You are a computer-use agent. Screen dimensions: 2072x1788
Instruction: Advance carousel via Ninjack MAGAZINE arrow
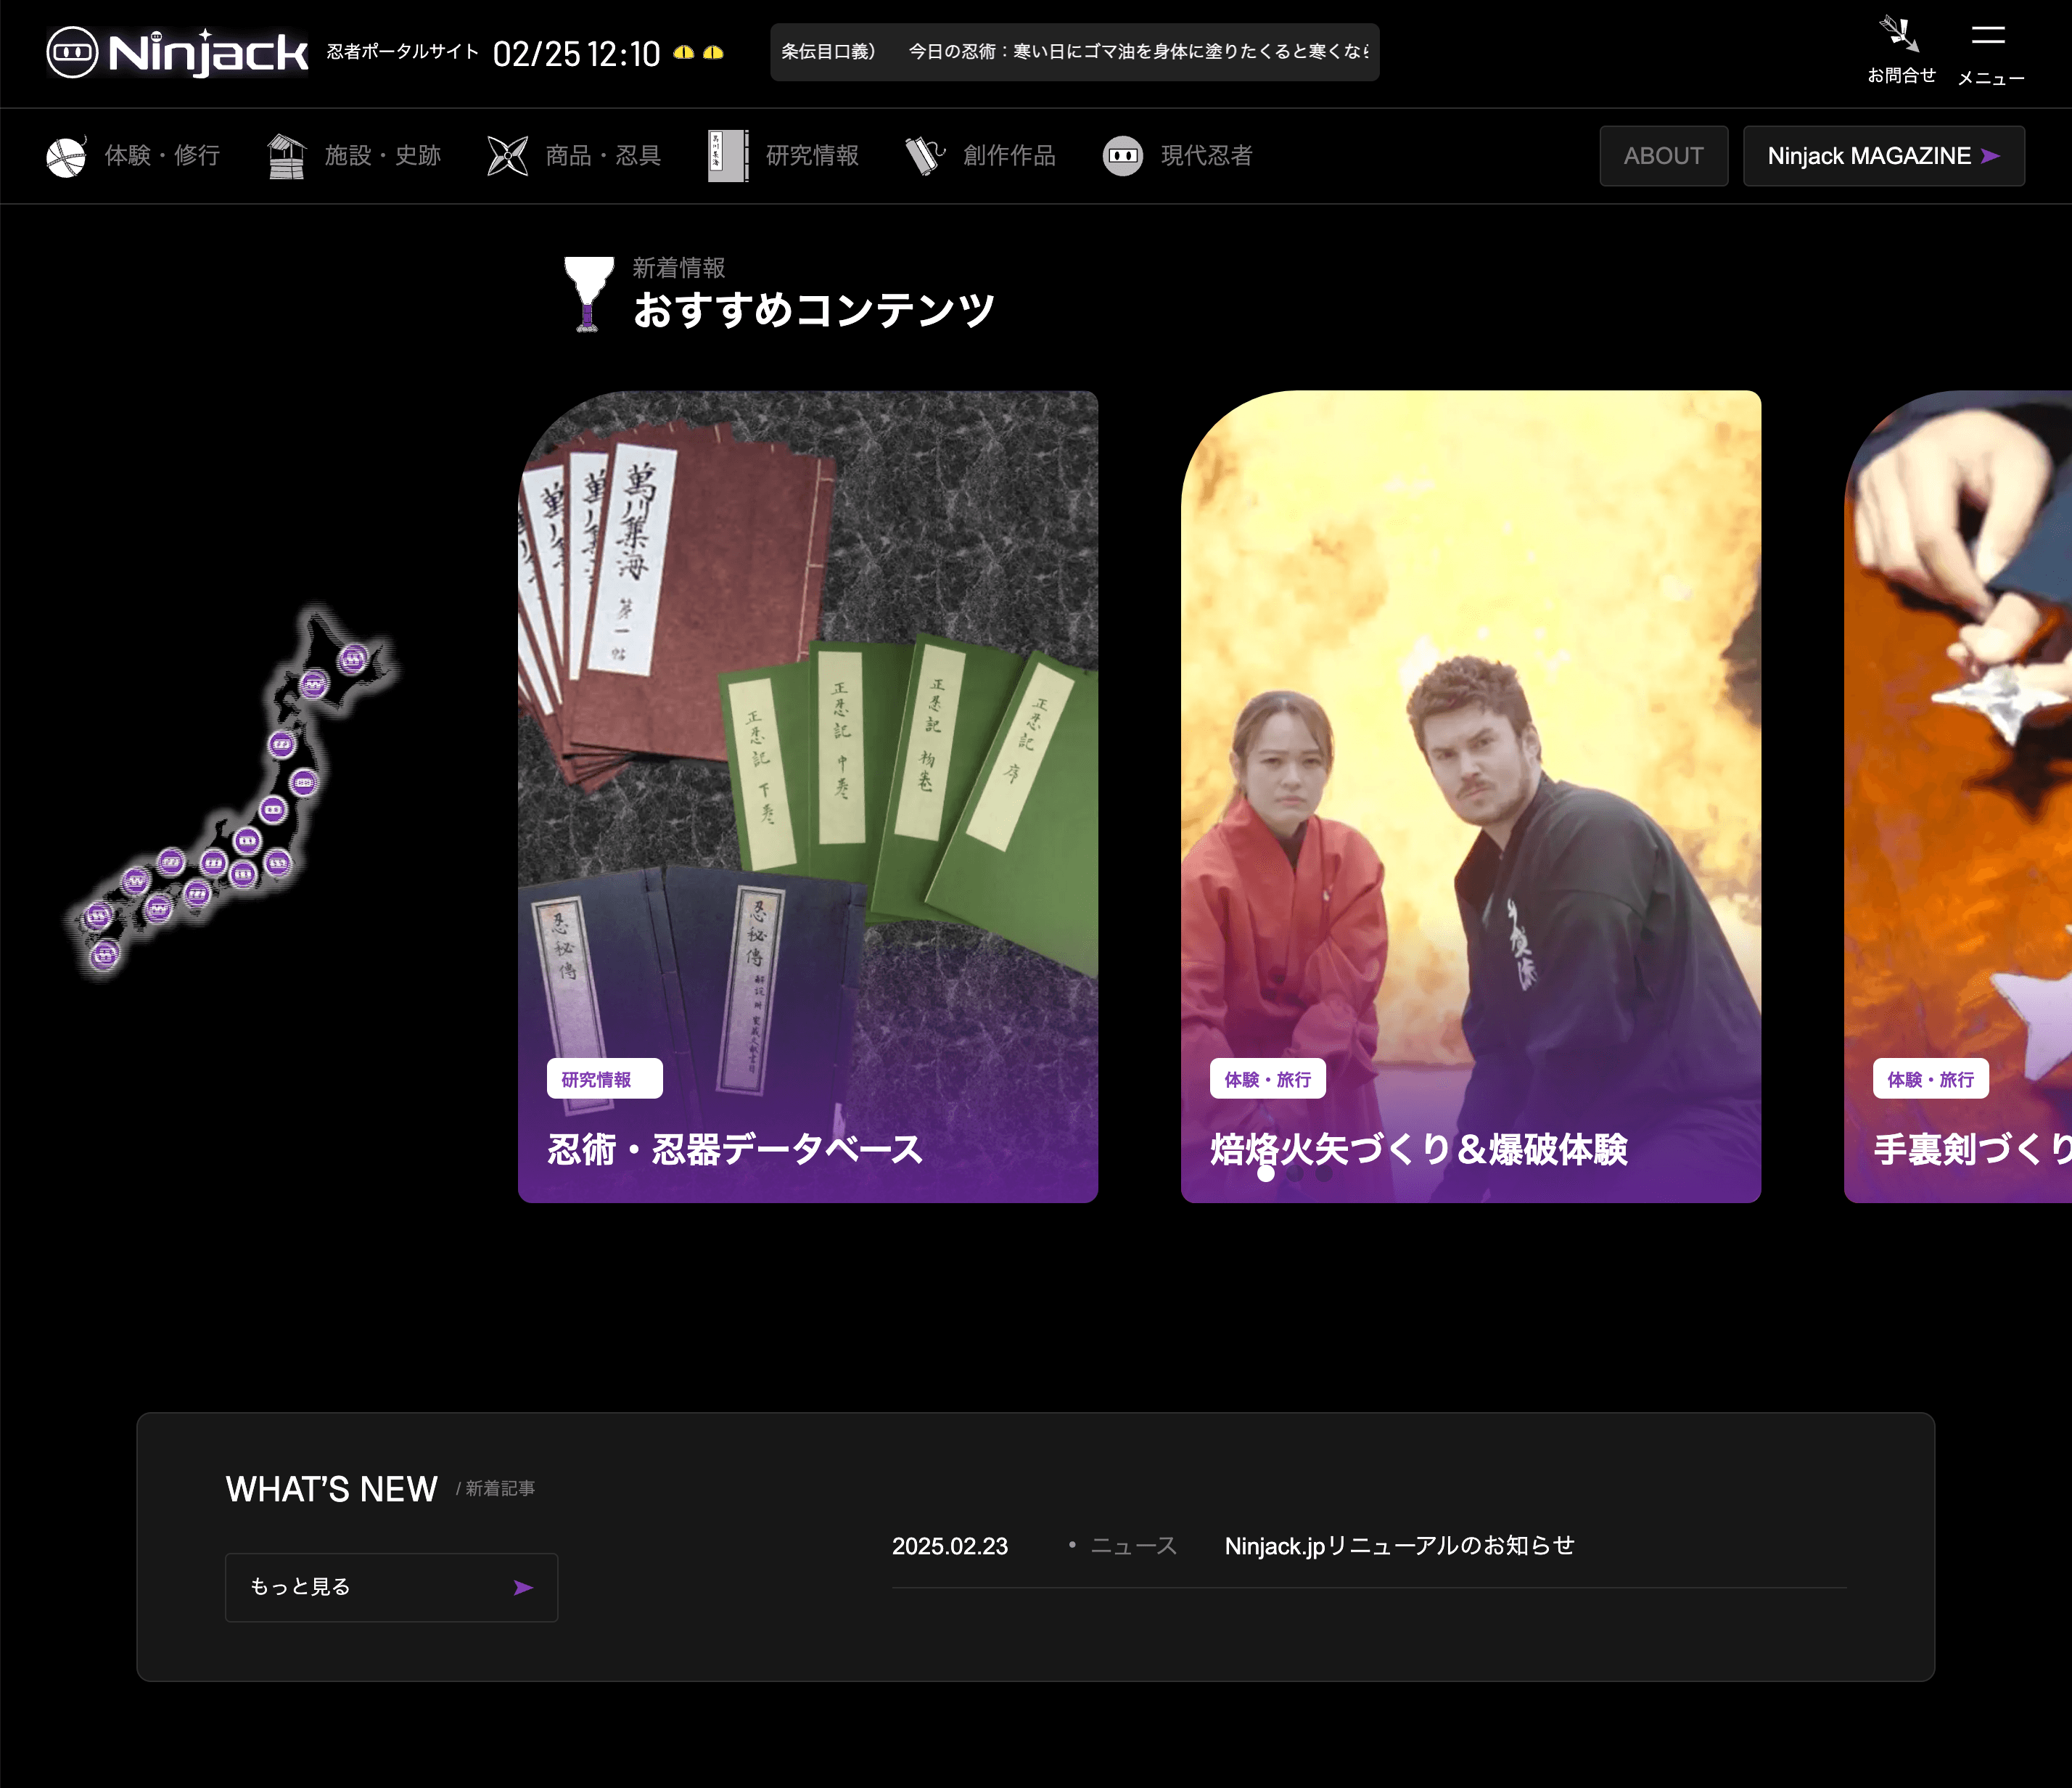coord(1990,156)
